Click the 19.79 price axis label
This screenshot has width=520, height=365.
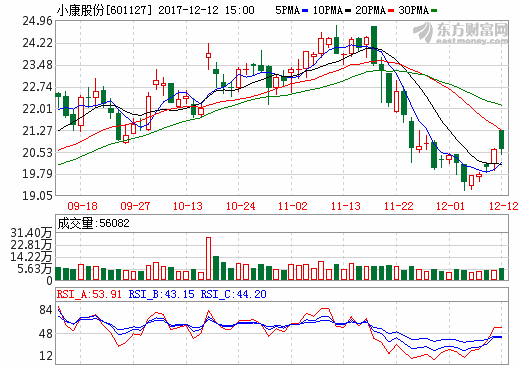click(x=37, y=174)
